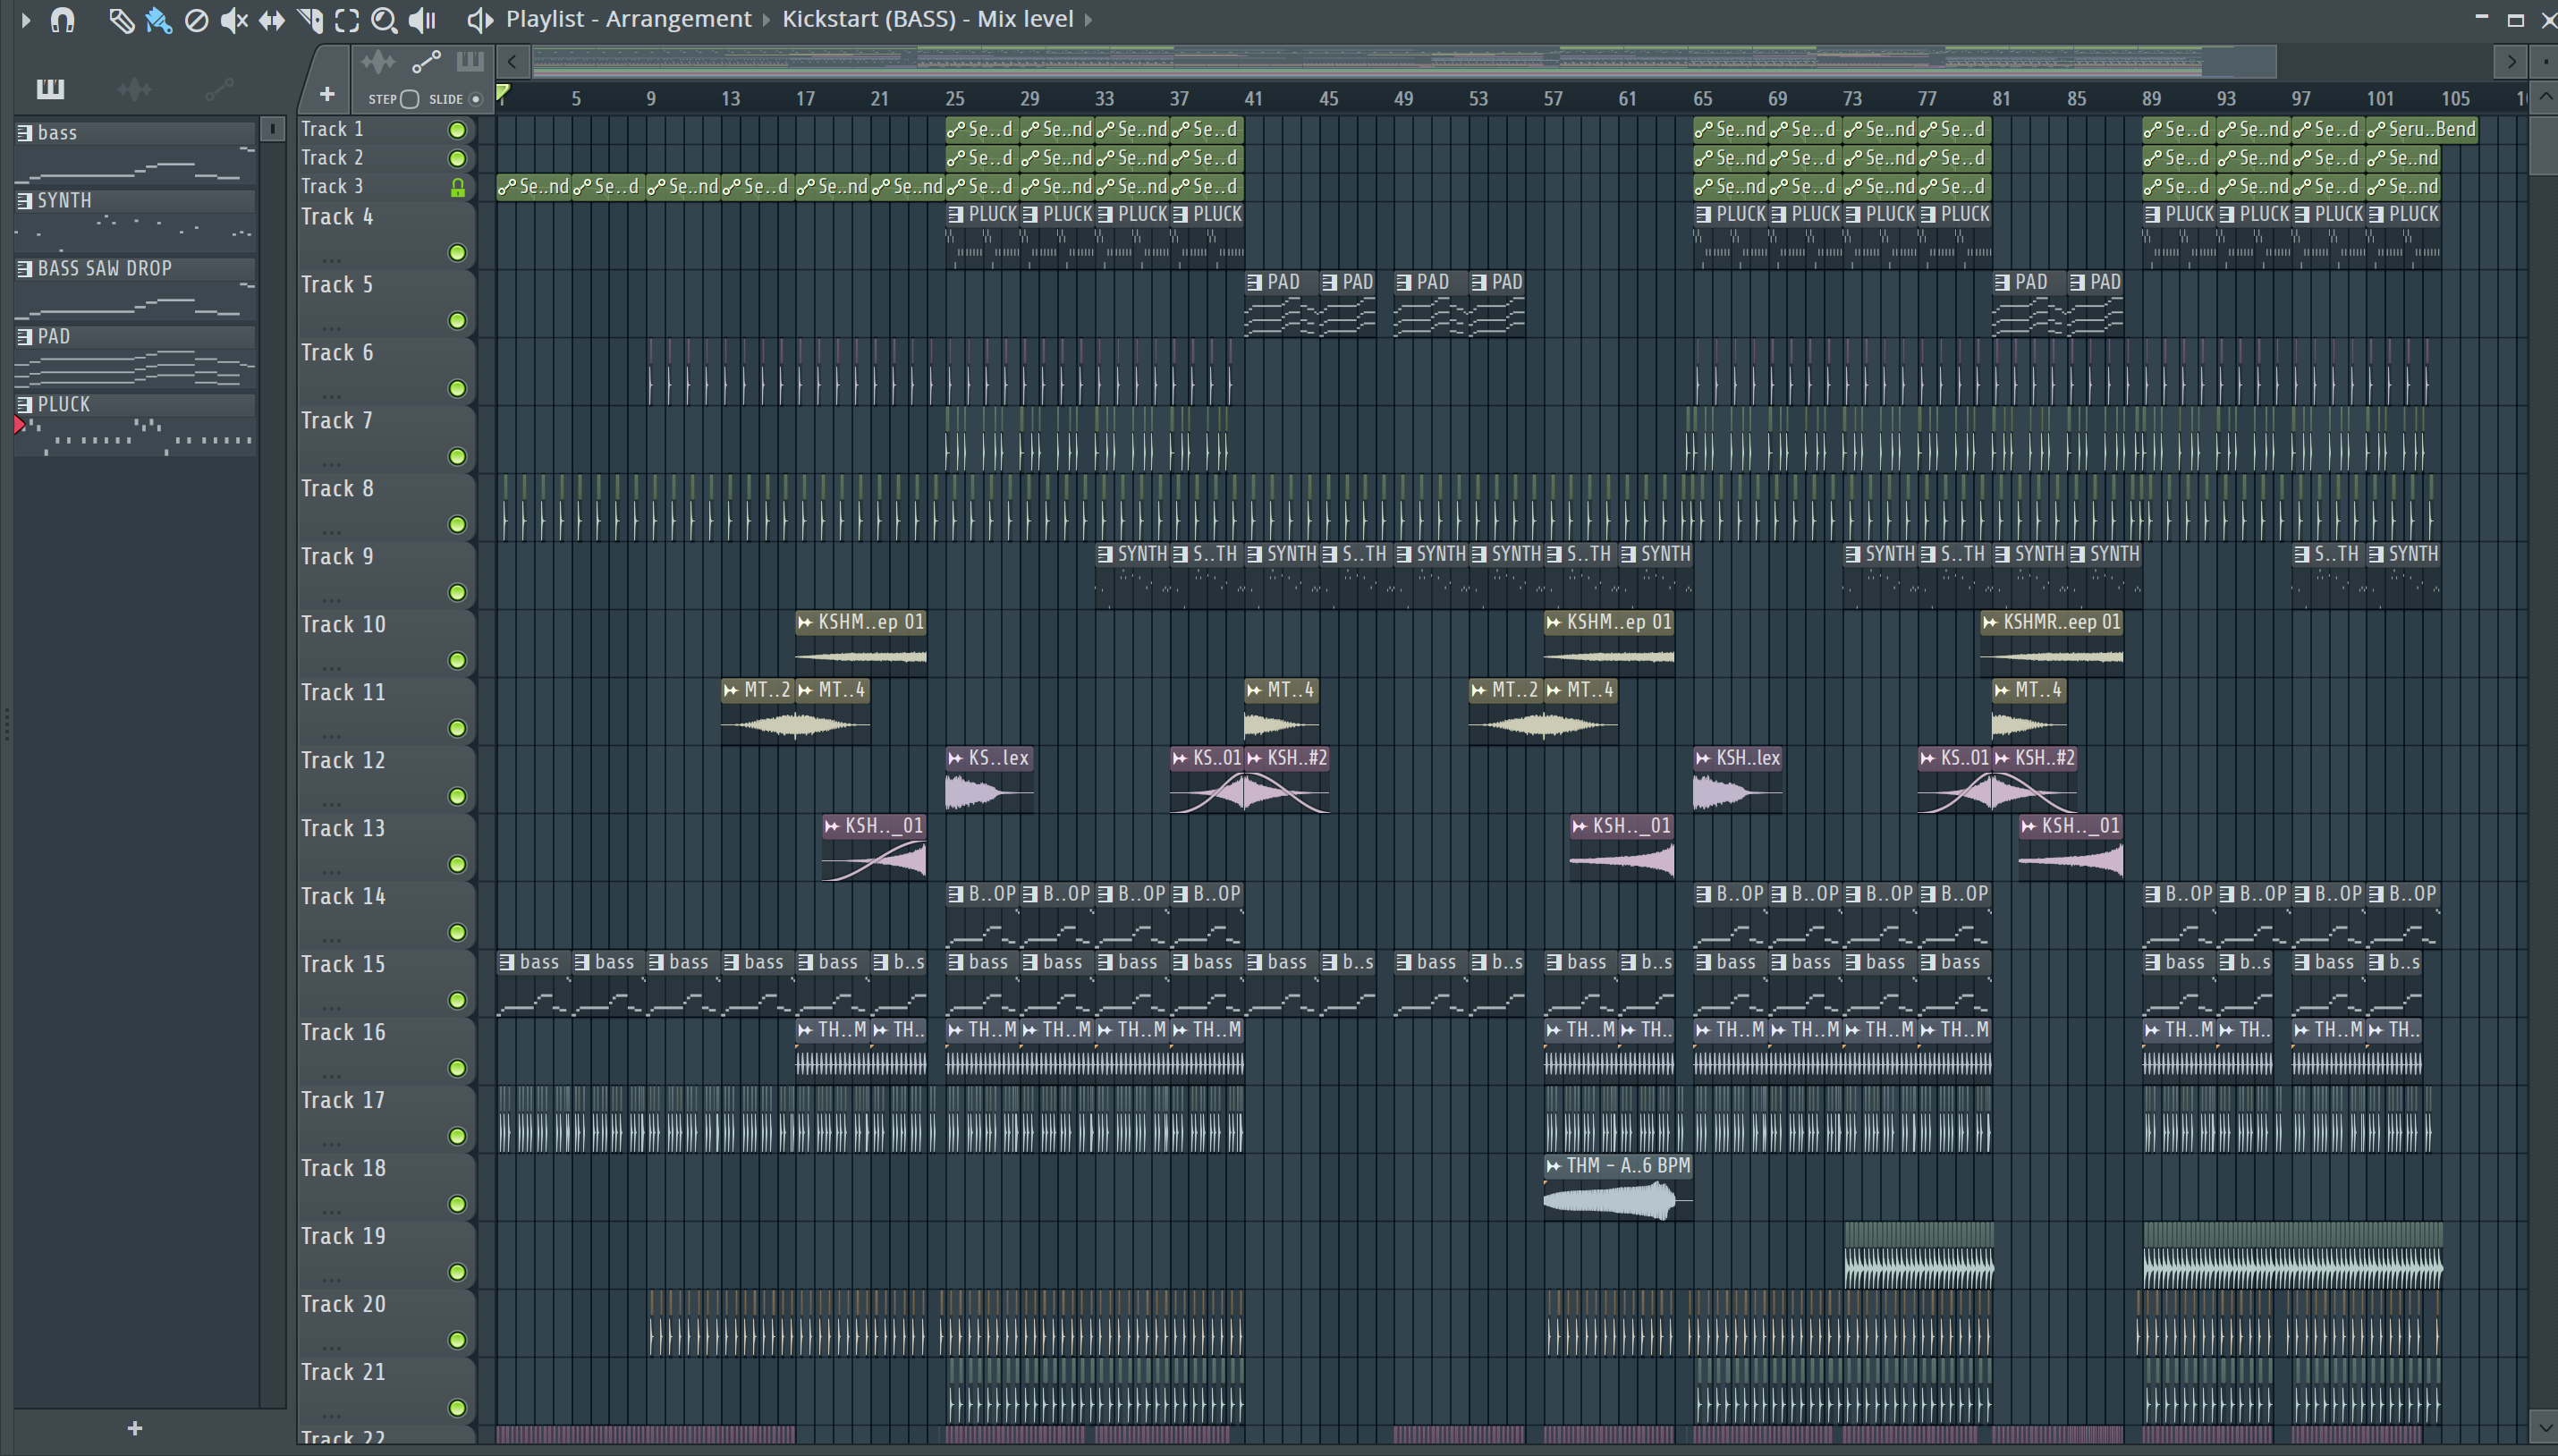Click the speaker icon before Playlist title
This screenshot has height=1456, width=2558.
click(480, 19)
